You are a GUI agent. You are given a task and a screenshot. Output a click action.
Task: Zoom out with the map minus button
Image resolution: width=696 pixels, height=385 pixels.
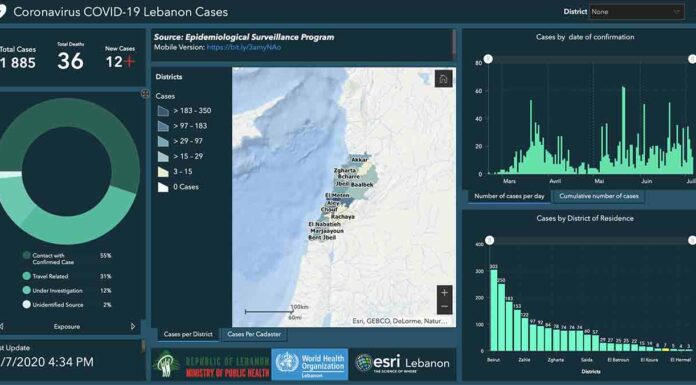(x=444, y=307)
